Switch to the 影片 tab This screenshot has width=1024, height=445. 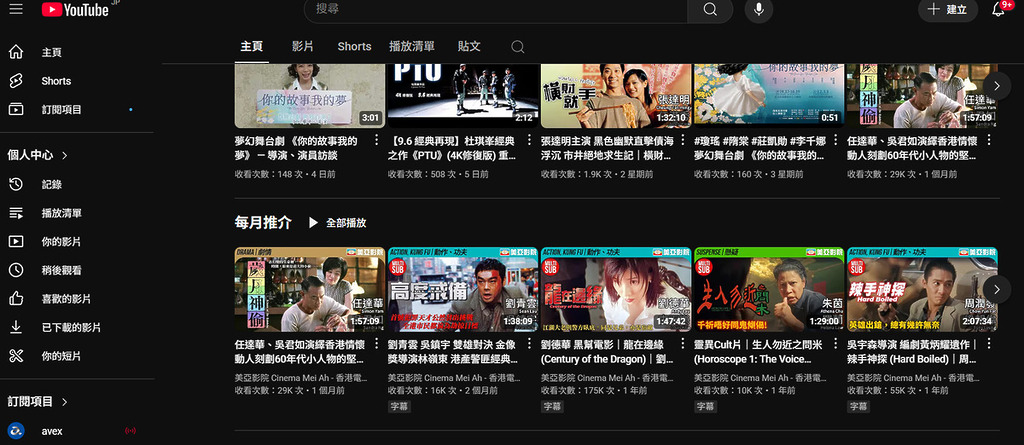tap(302, 46)
